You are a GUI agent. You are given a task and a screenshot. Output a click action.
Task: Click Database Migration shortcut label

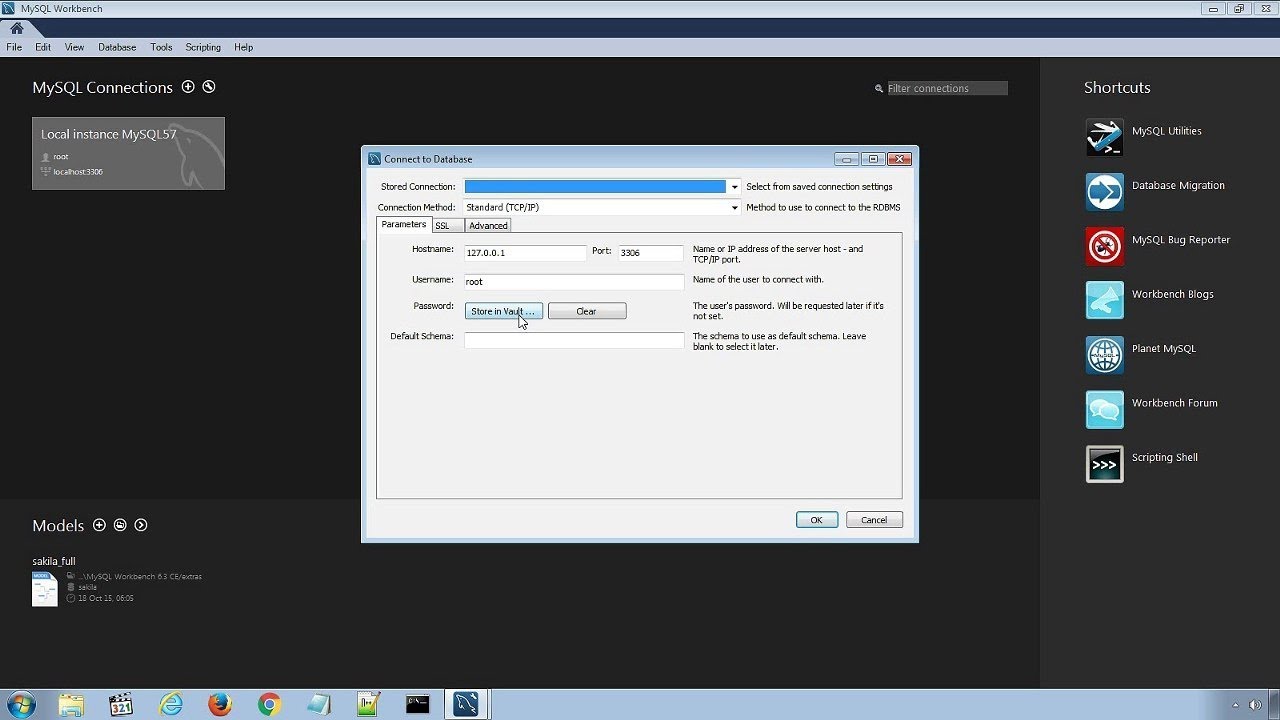click(1178, 185)
